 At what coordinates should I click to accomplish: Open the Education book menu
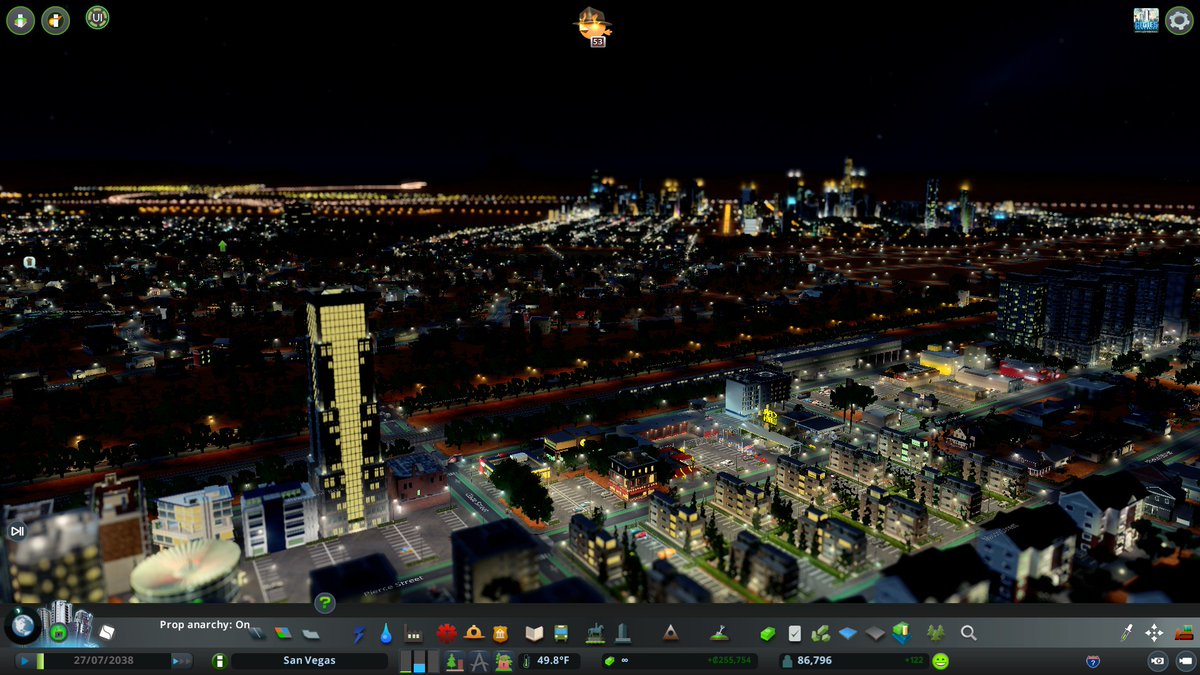(534, 633)
